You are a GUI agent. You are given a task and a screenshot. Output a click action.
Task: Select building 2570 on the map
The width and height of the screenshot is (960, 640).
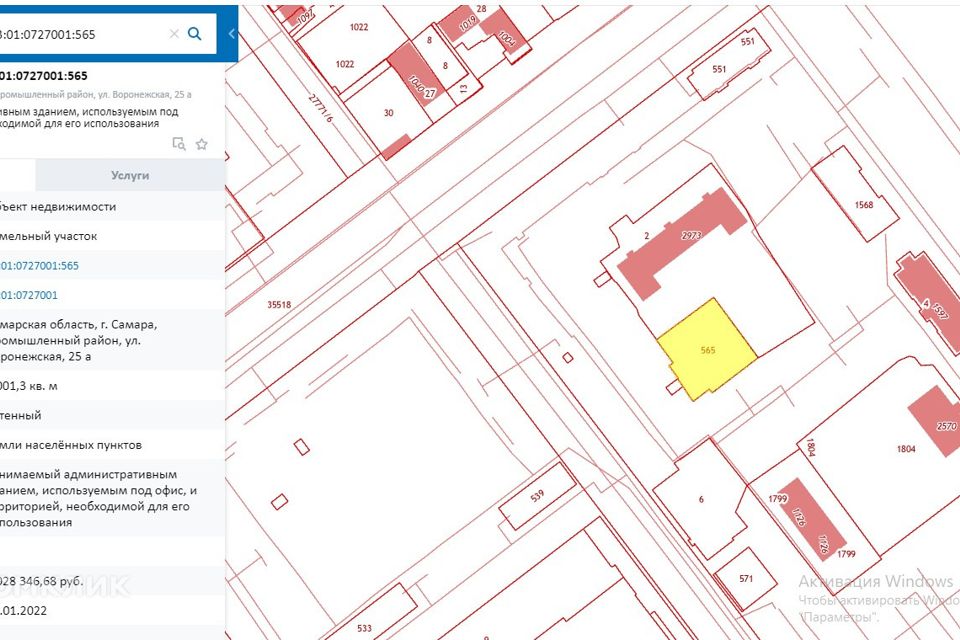point(934,420)
